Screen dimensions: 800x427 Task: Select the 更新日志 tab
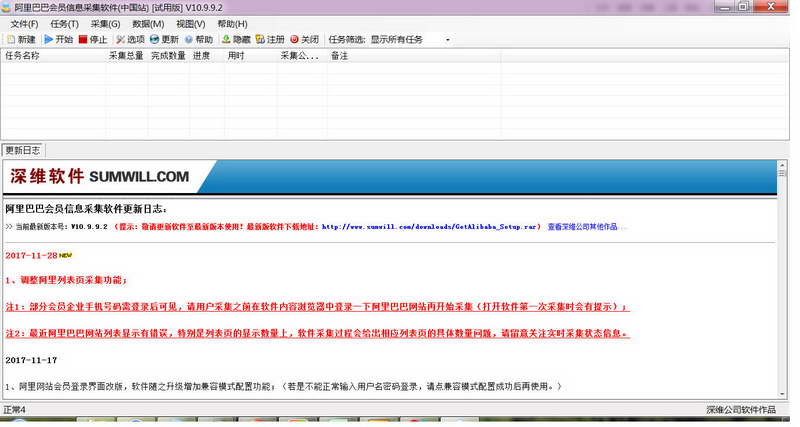pos(23,150)
